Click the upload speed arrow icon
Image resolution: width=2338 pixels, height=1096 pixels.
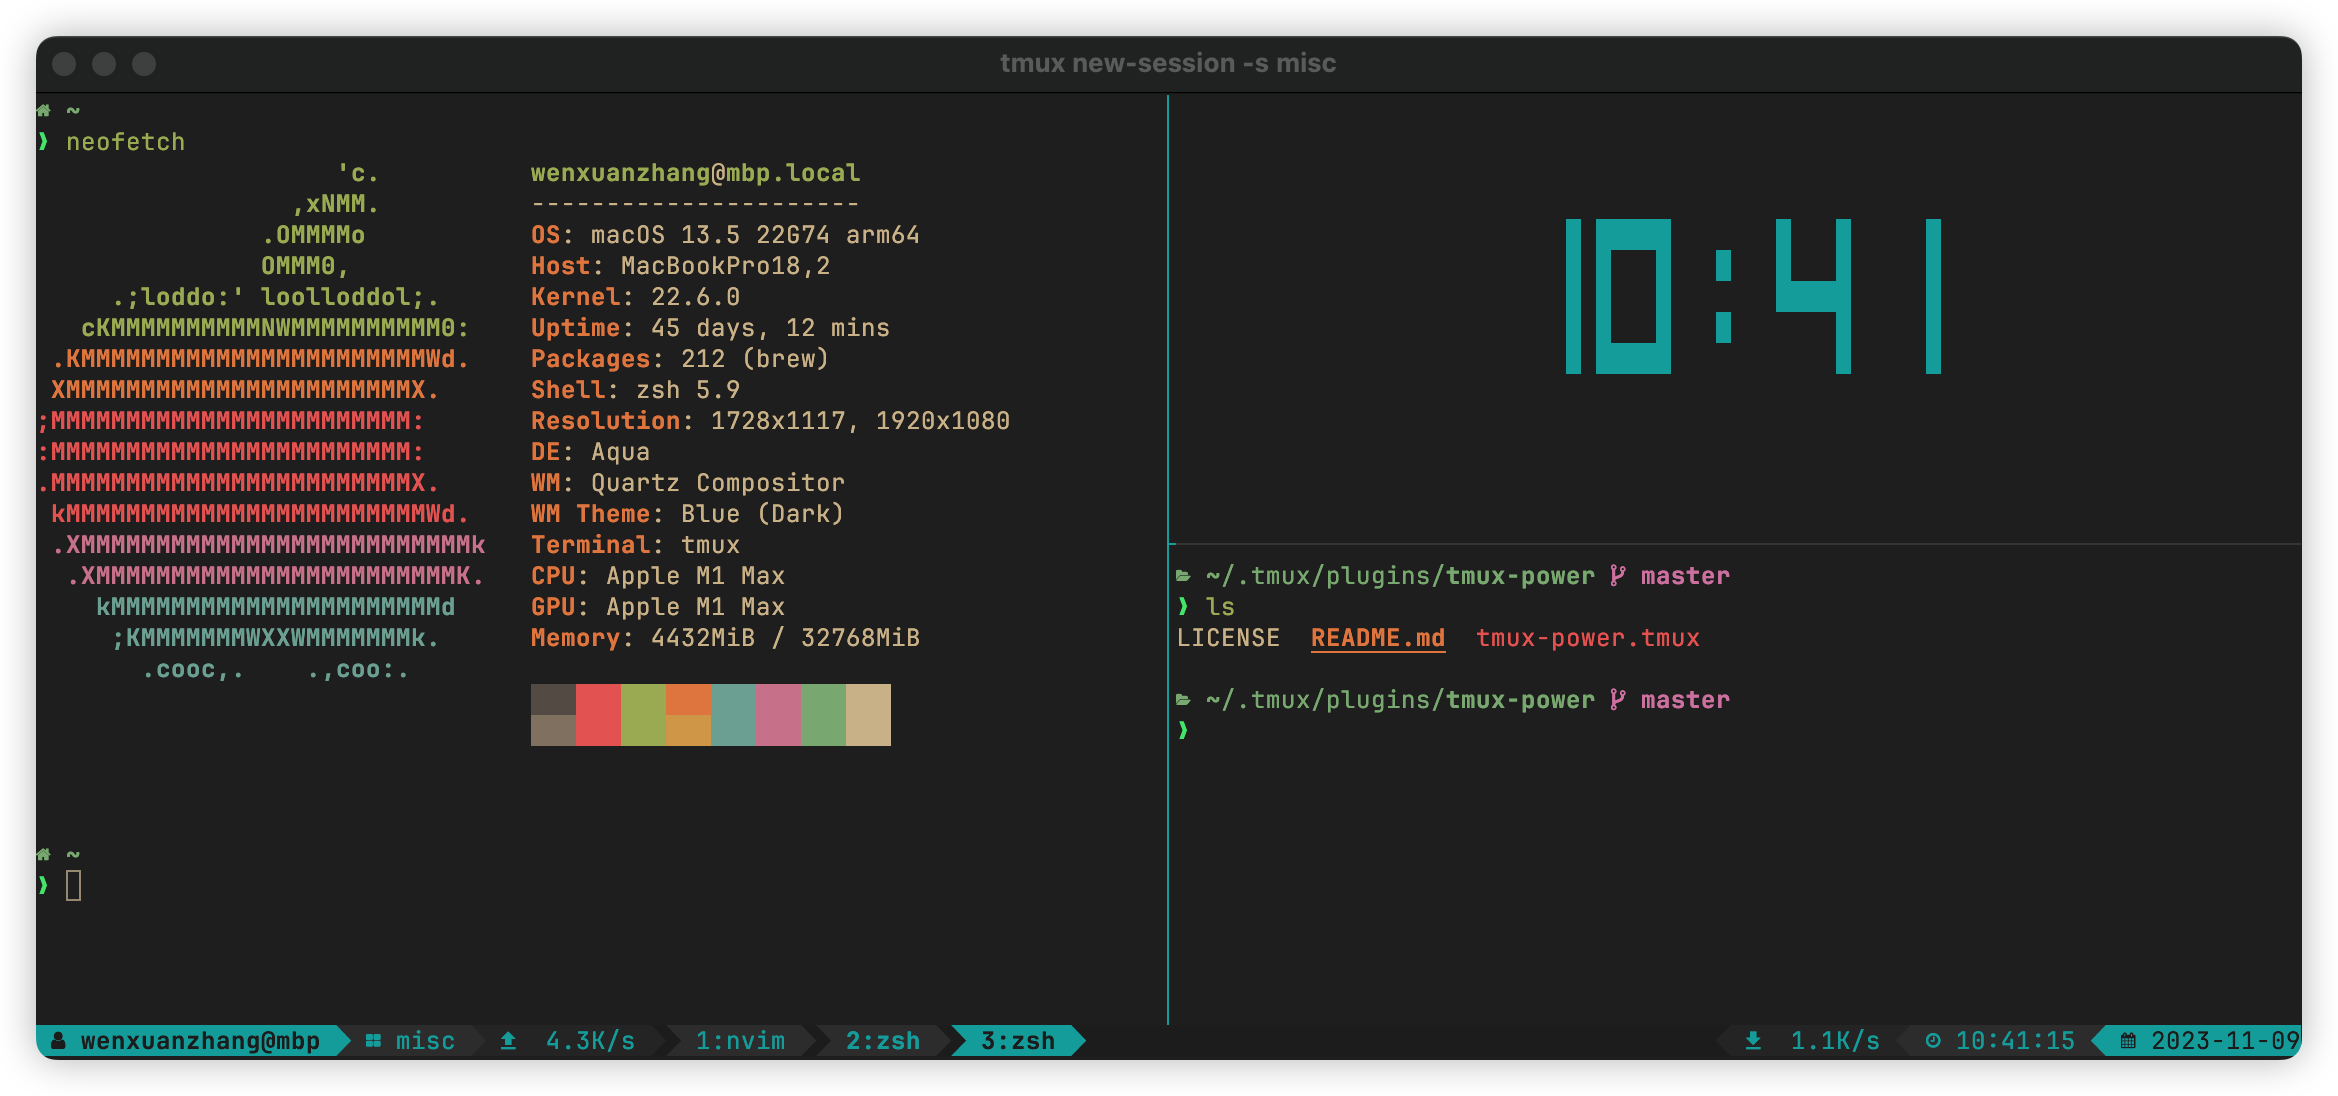point(508,1040)
